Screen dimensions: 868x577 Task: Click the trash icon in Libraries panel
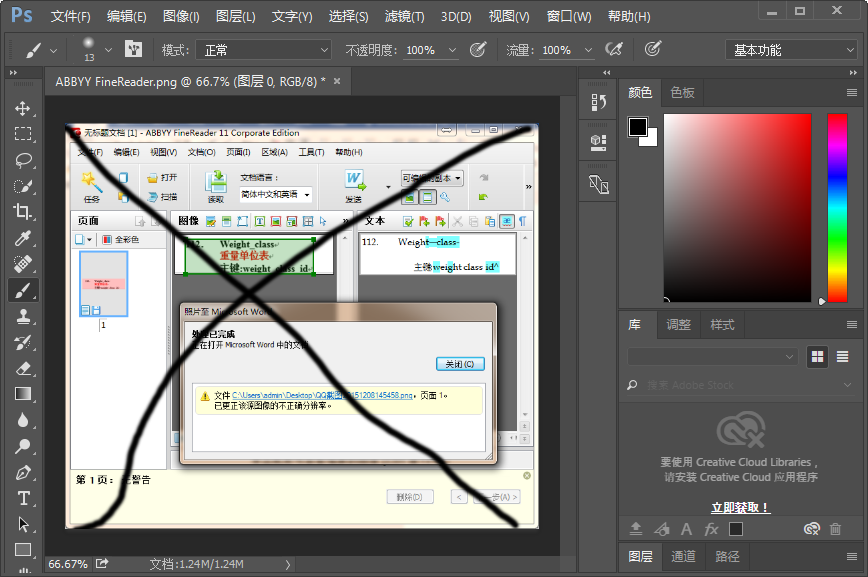click(x=835, y=529)
